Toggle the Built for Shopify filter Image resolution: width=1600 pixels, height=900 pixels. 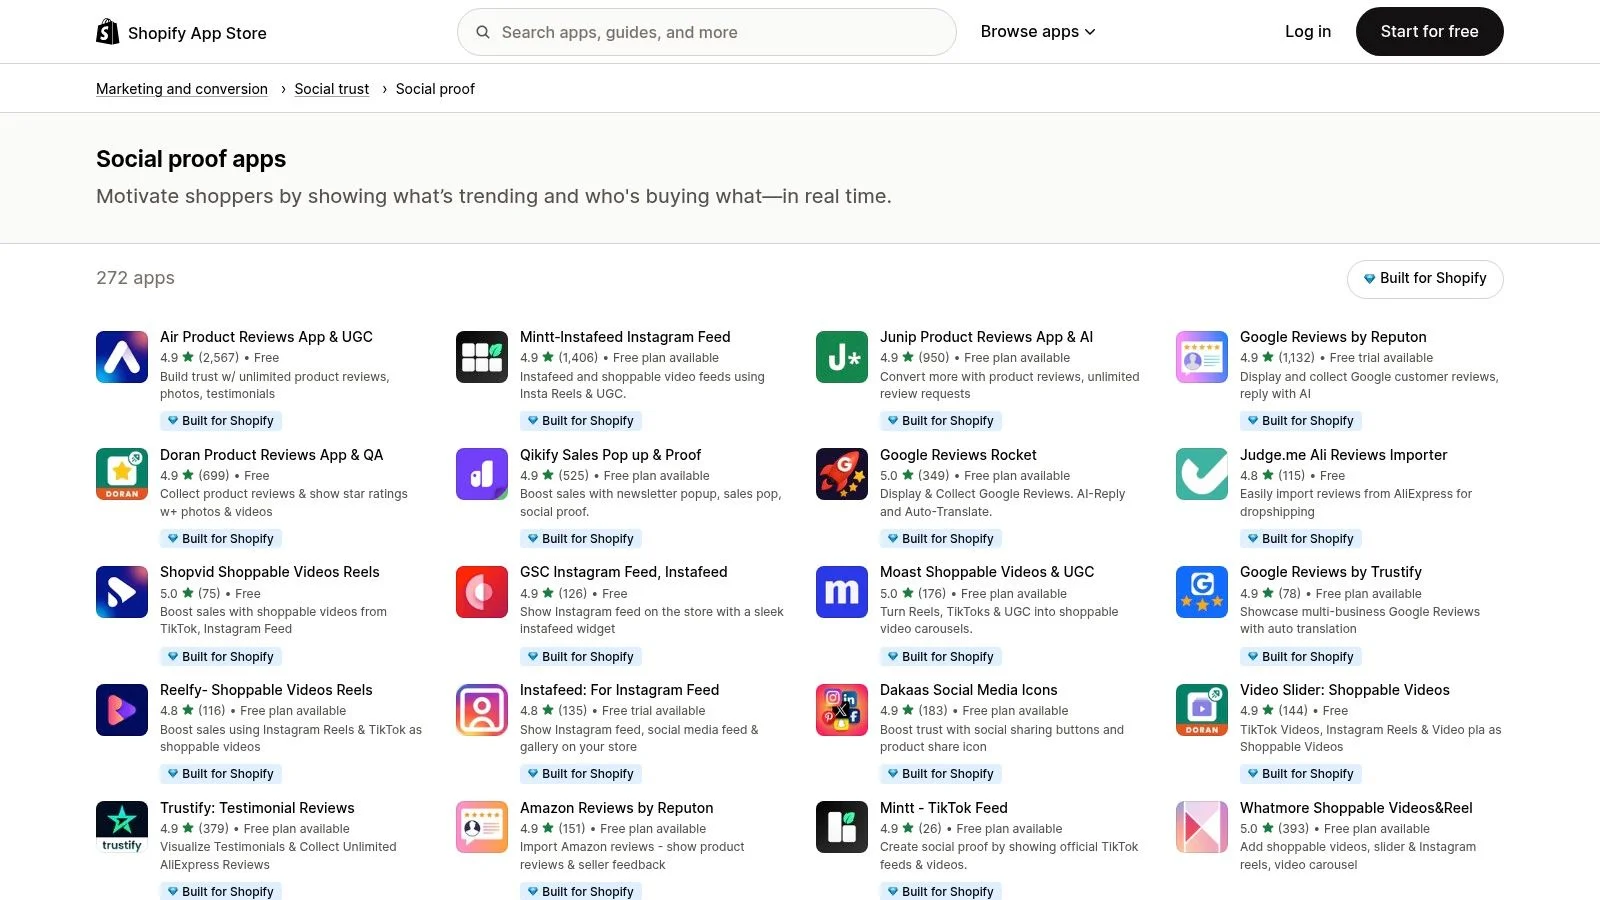click(1425, 279)
